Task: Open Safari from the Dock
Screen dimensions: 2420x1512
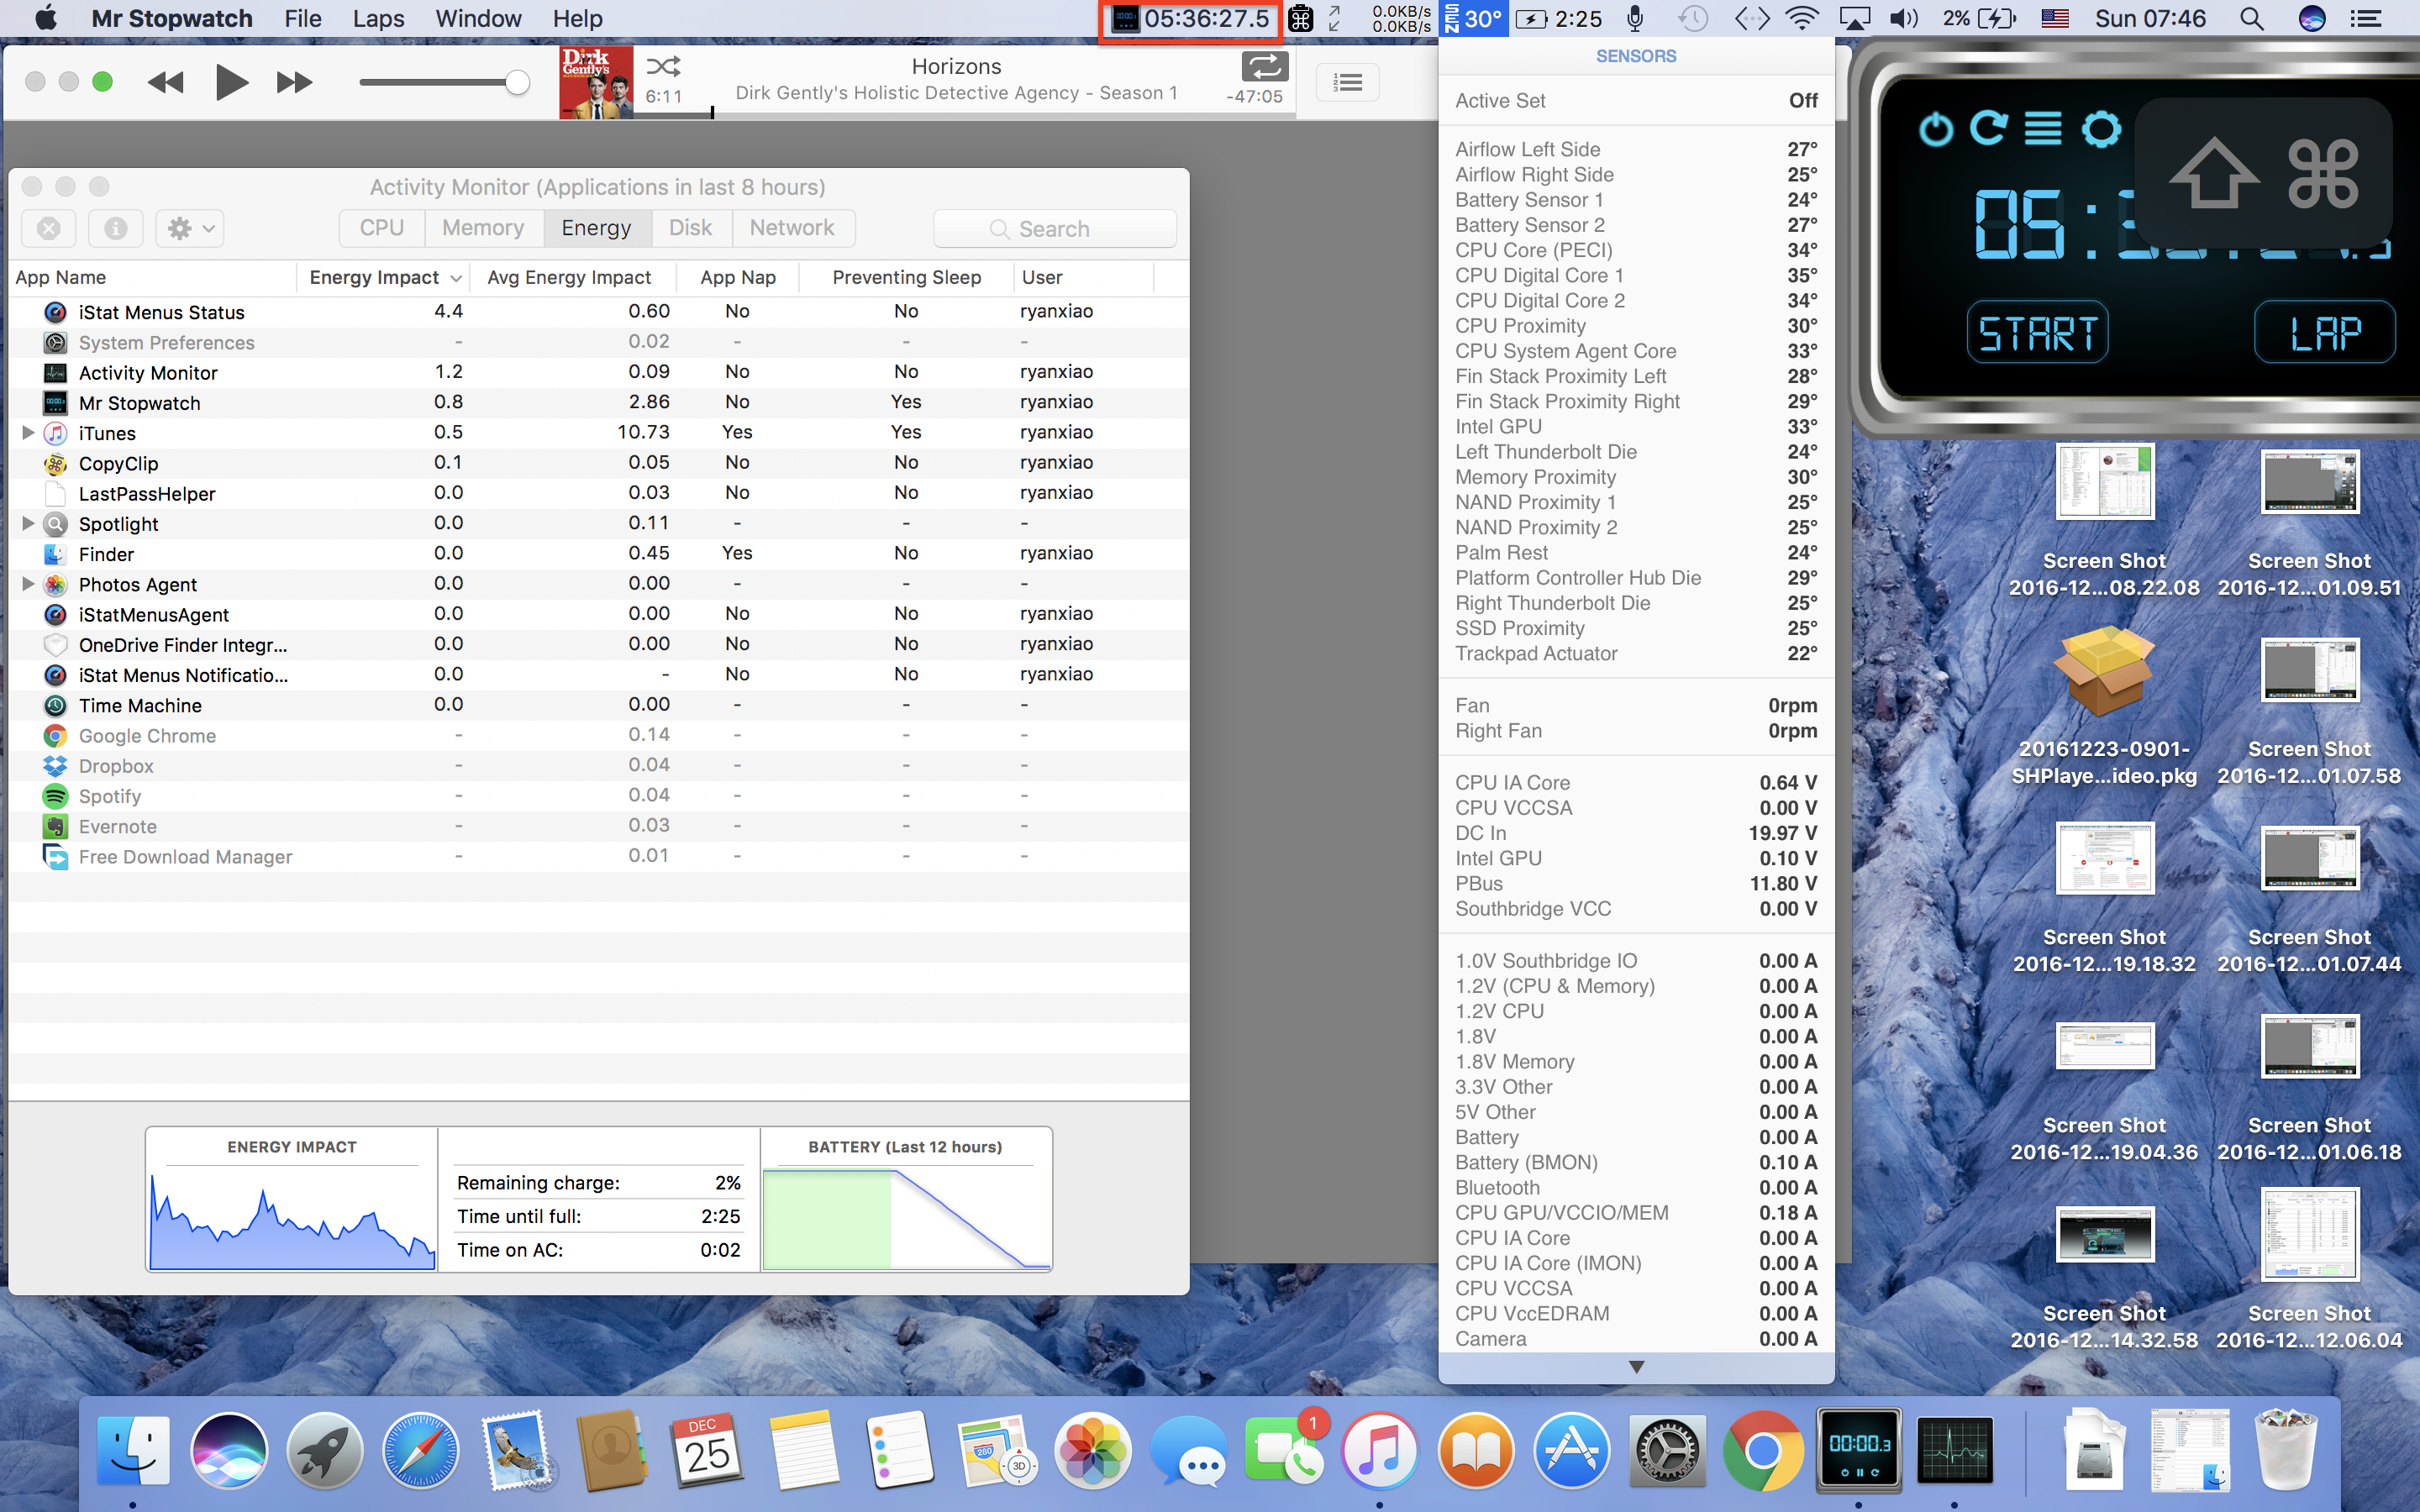Action: pyautogui.click(x=421, y=1450)
